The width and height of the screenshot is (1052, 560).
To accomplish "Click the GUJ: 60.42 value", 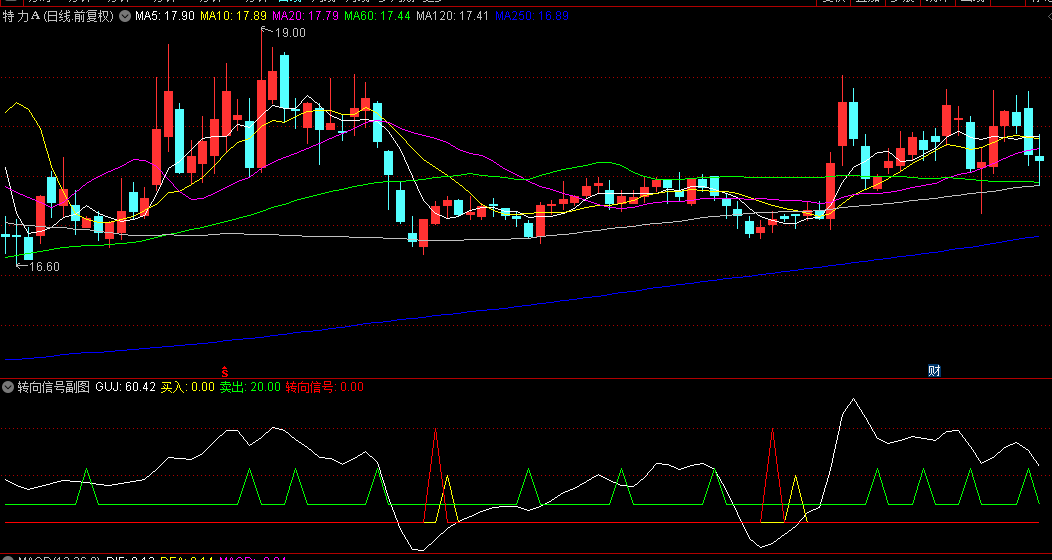I will (x=125, y=387).
